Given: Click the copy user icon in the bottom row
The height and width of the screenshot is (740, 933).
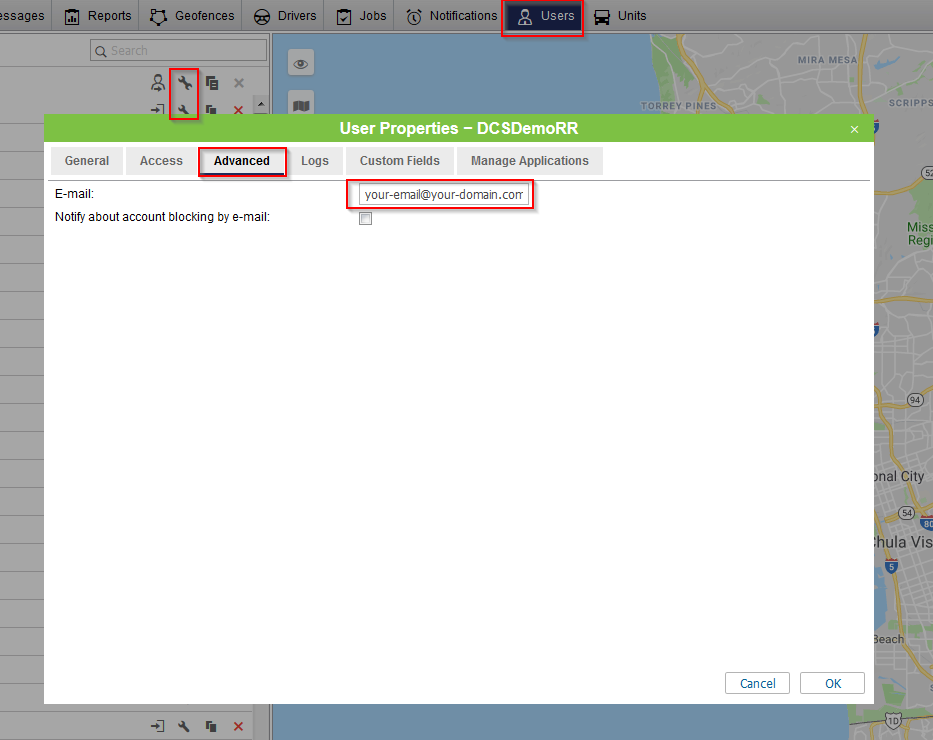Looking at the screenshot, I should (211, 726).
